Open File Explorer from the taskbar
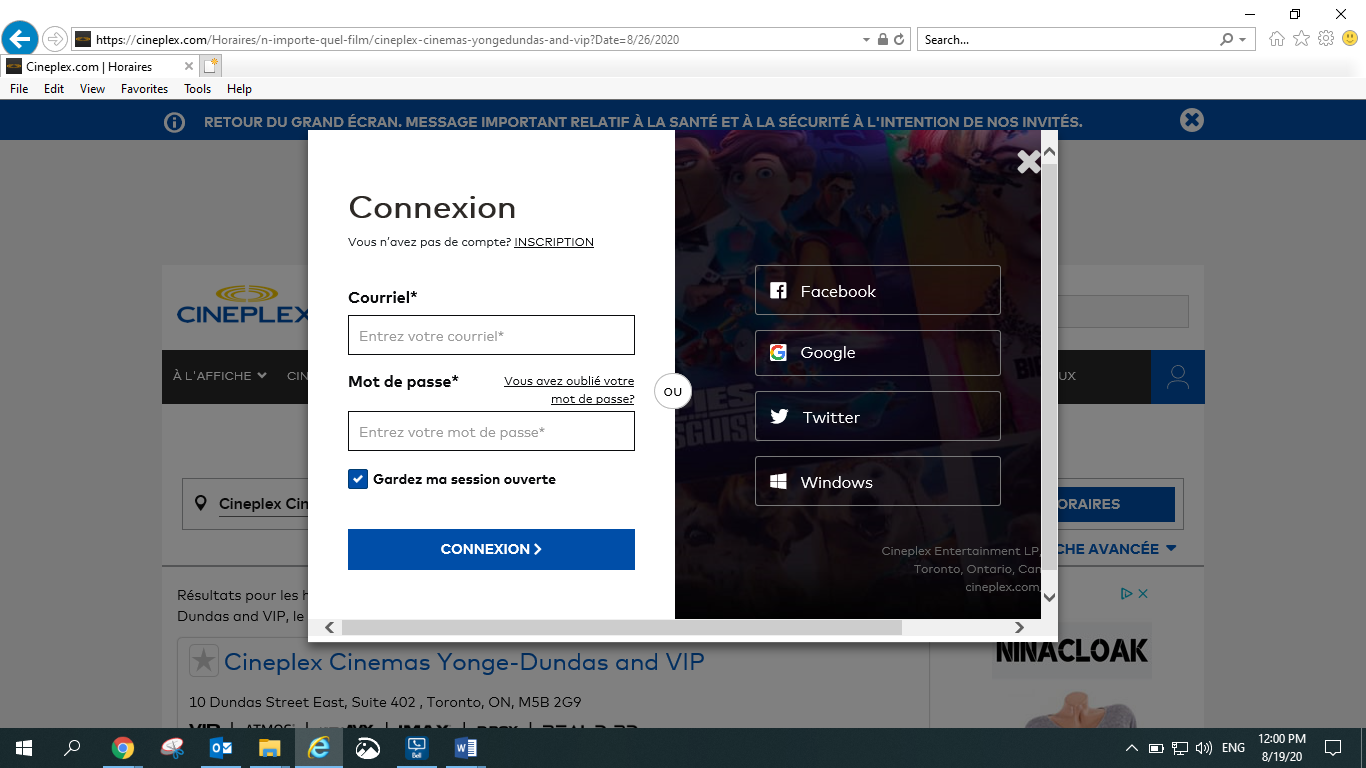The width and height of the screenshot is (1366, 768). (x=270, y=748)
